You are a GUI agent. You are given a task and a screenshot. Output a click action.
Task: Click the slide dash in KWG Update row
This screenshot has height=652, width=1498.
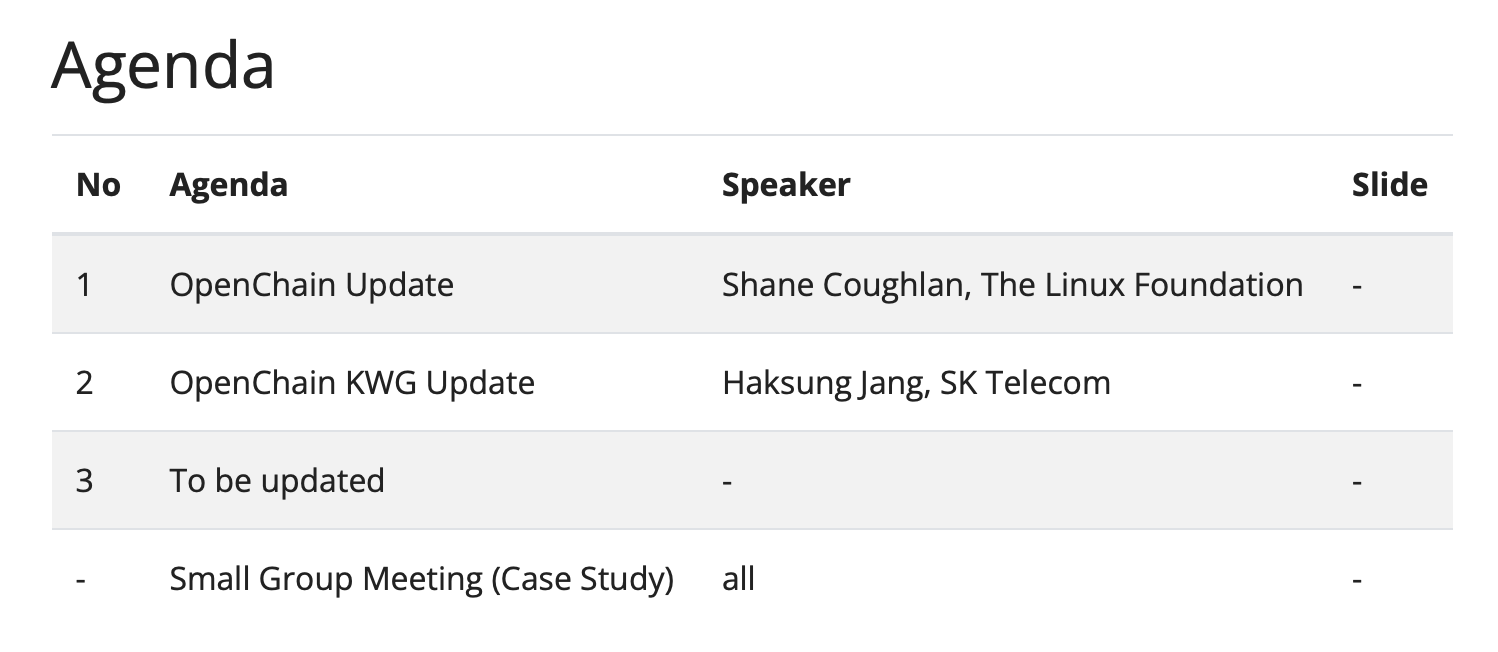1357,383
